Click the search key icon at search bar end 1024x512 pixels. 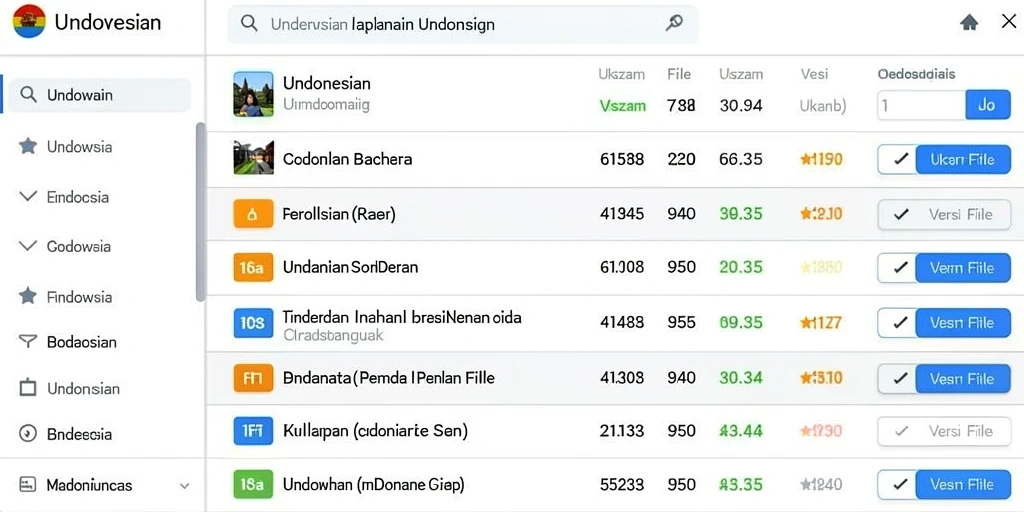coord(674,24)
